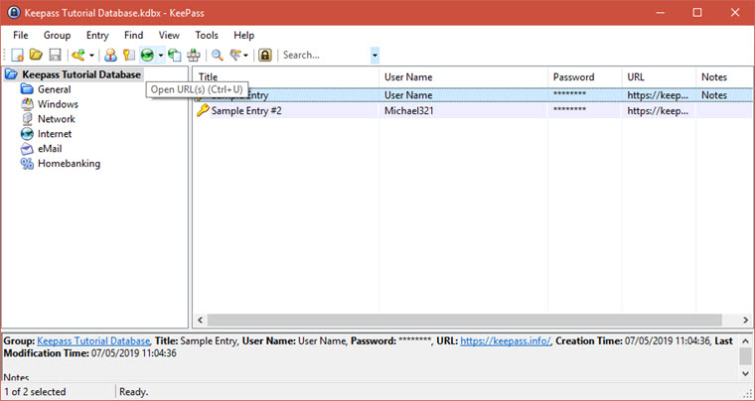Expand the Search box dropdown arrow
755x401 pixels.
pyautogui.click(x=375, y=55)
